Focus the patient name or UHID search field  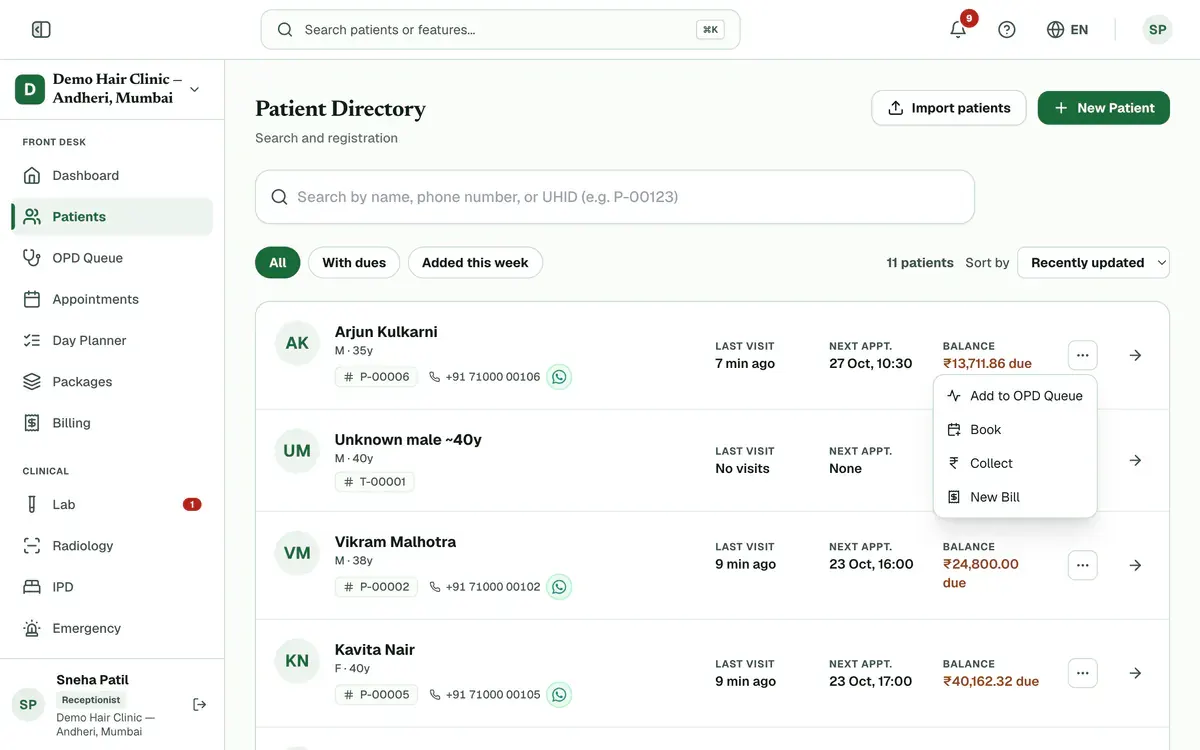click(x=615, y=197)
